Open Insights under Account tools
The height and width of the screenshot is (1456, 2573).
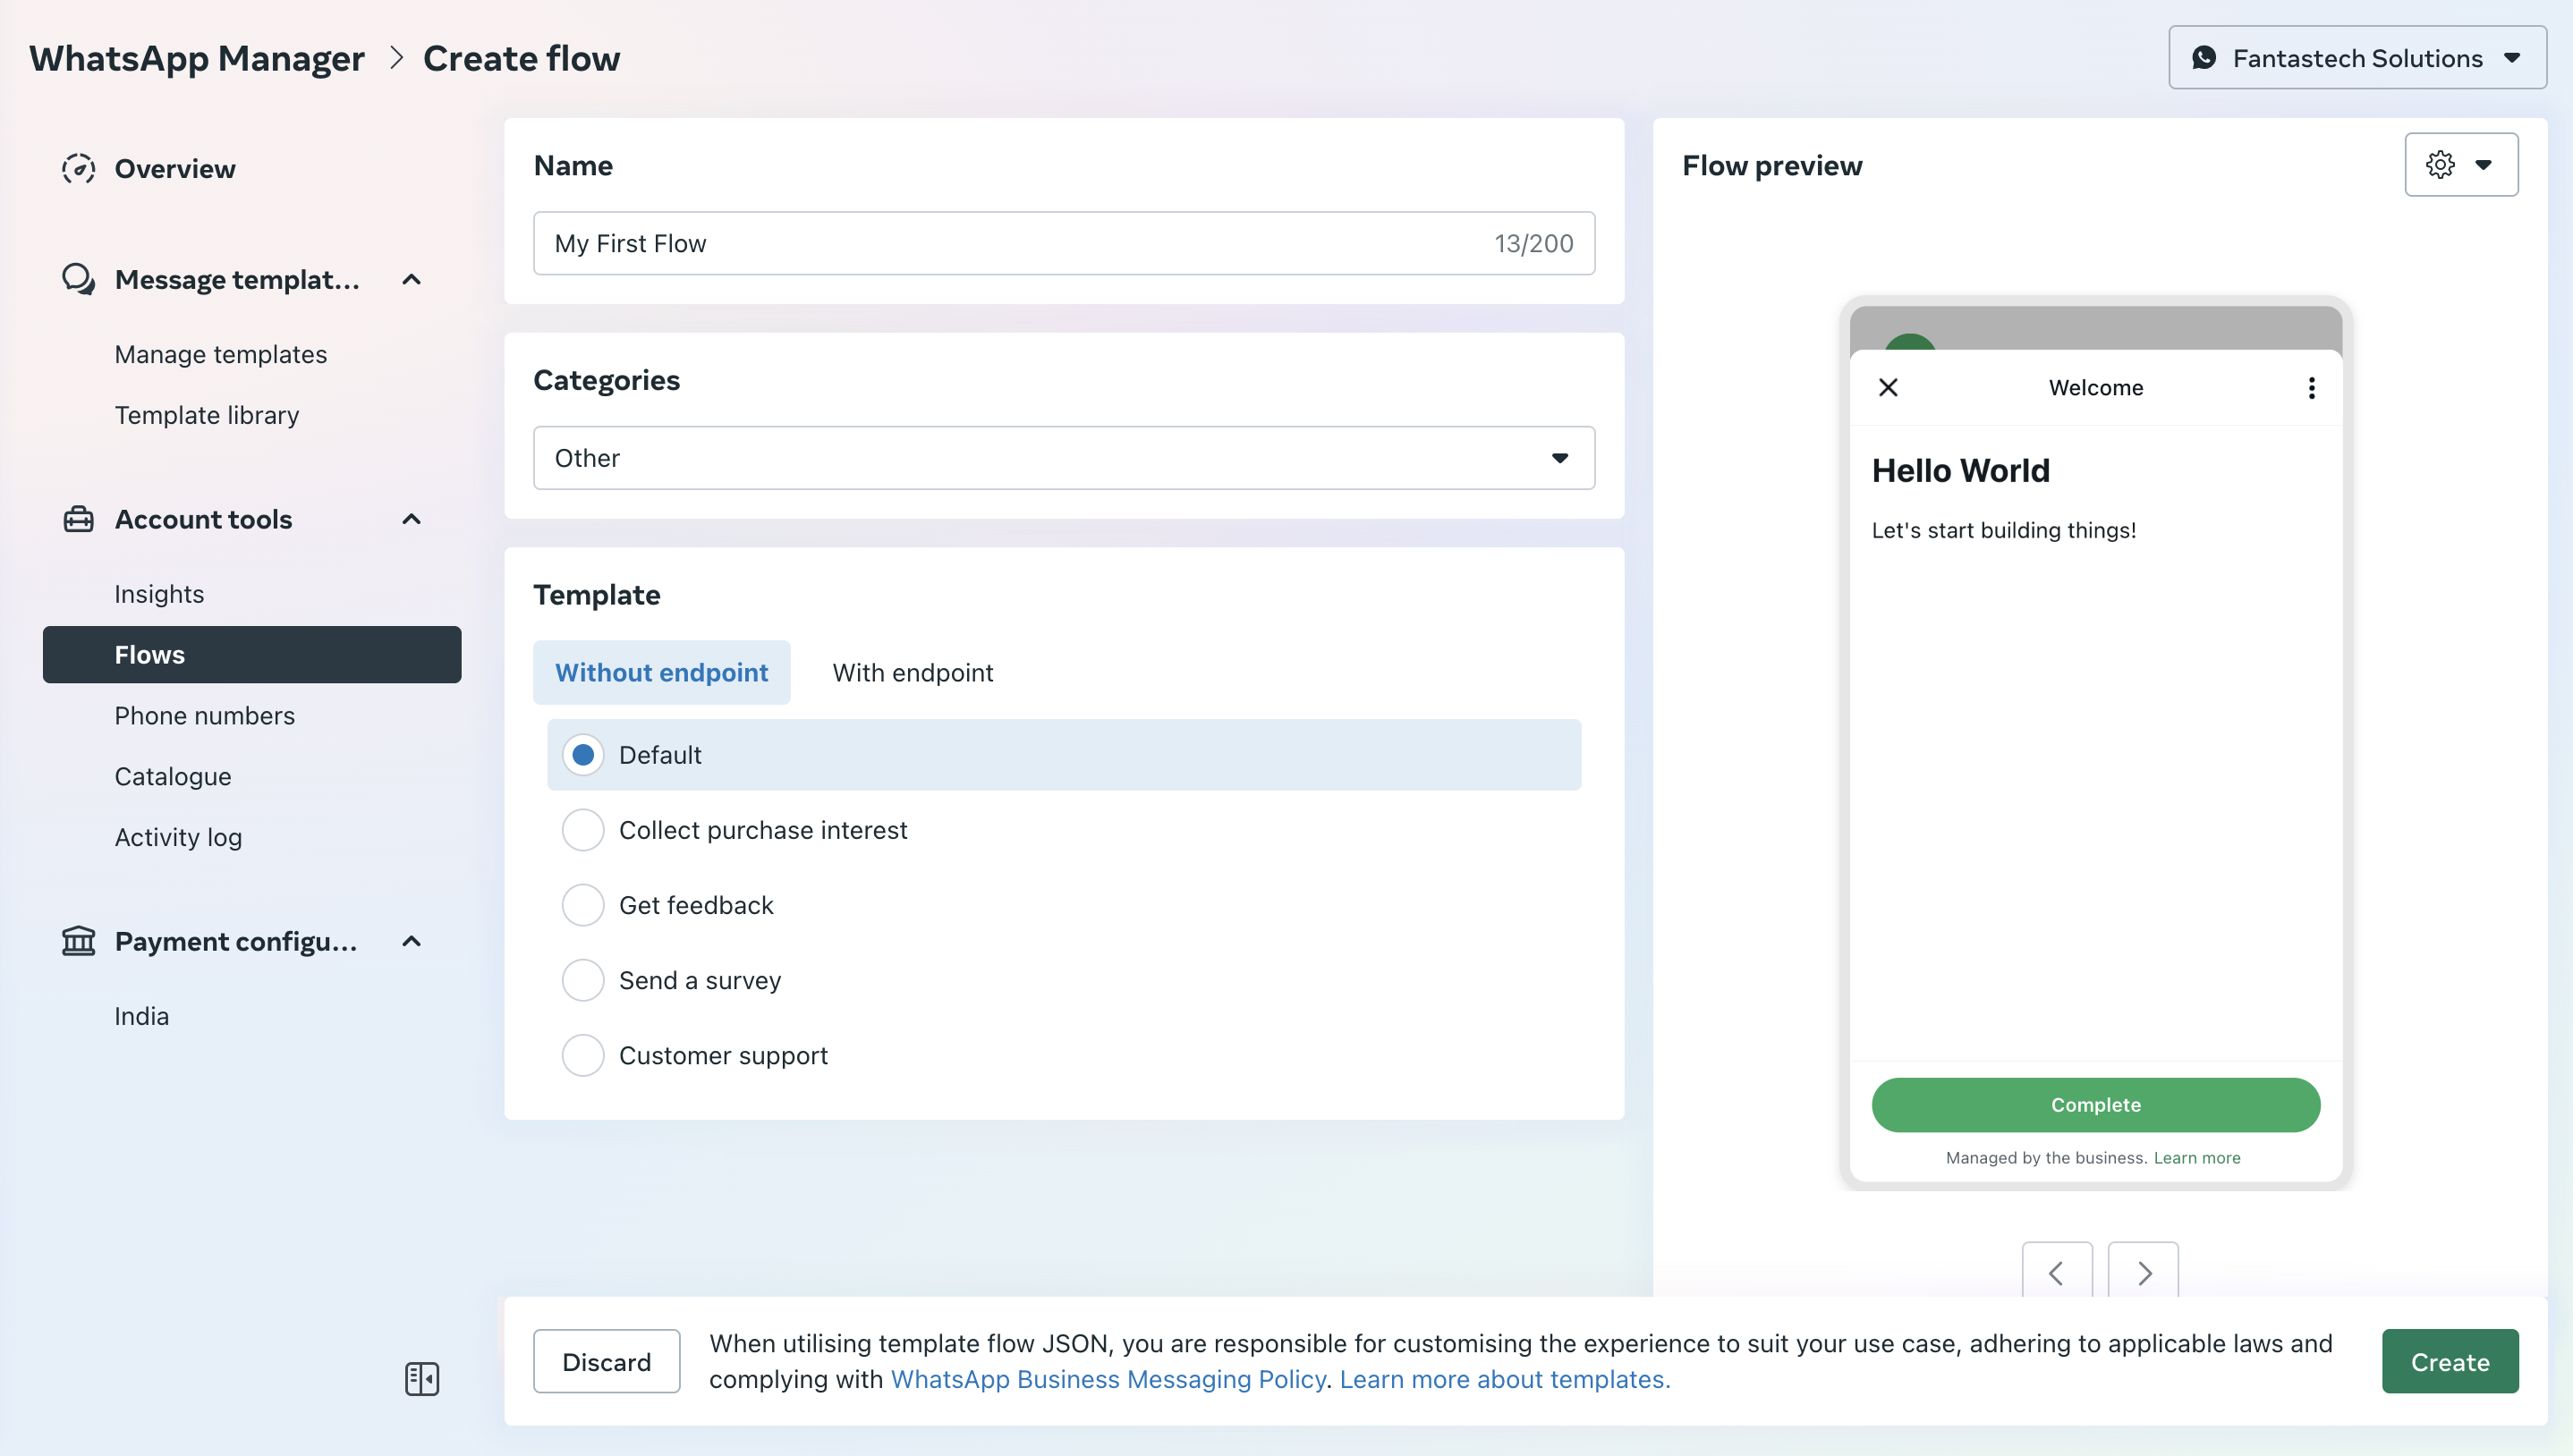click(159, 594)
